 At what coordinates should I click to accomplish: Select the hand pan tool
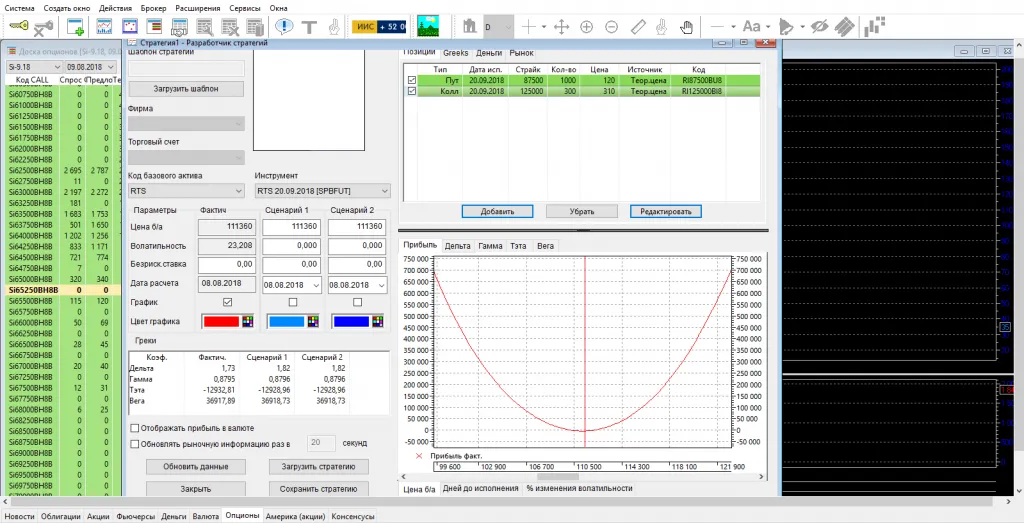[x=687, y=27]
